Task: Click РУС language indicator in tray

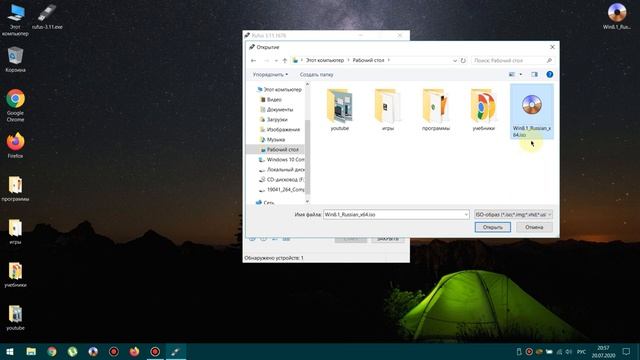Action: [x=582, y=351]
